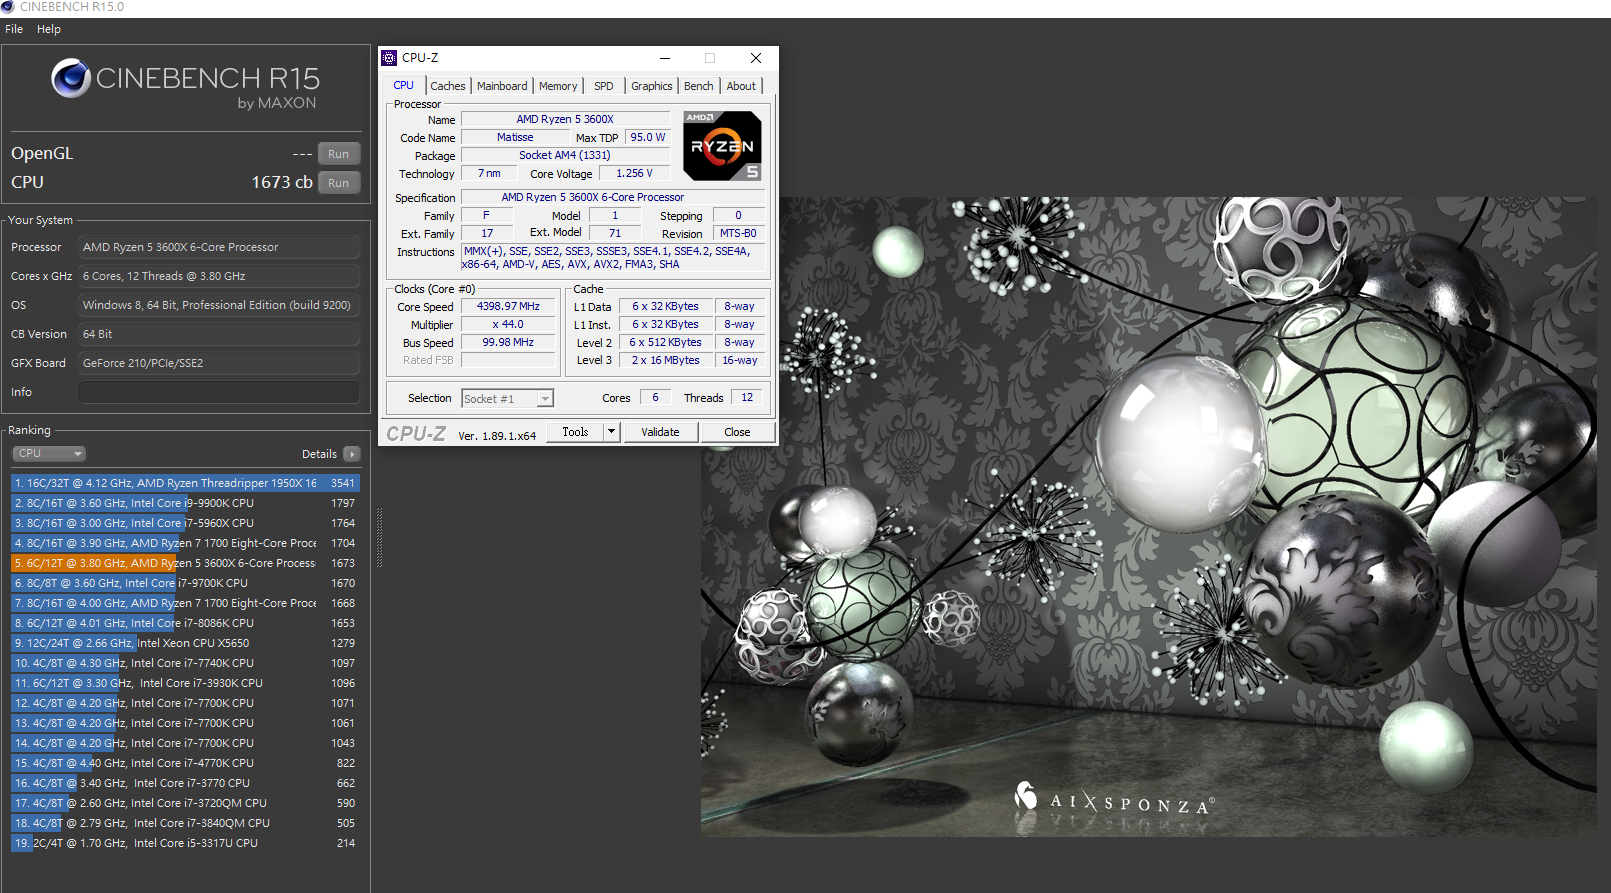Switch to the Mainboard tab in CPU-Z
The image size is (1611, 893).
(x=502, y=86)
